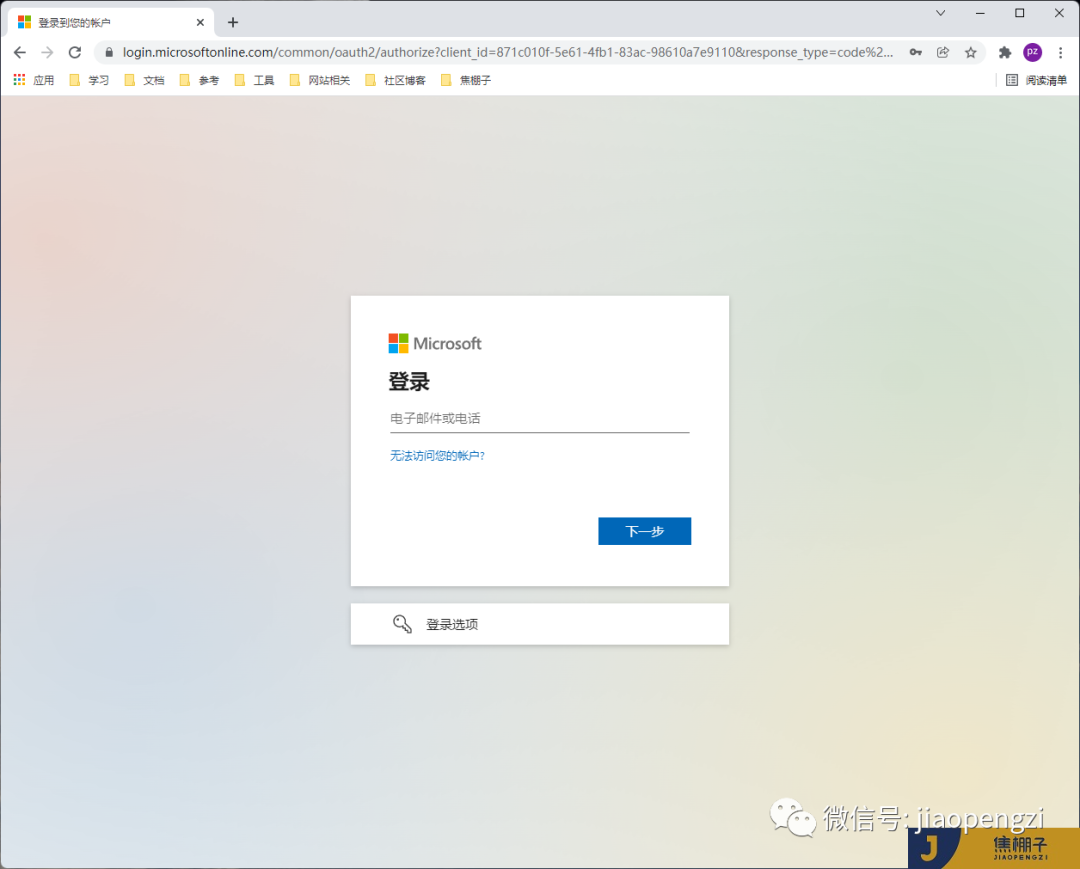This screenshot has width=1080, height=869.
Task: Open the 学习 bookmark folder
Action: click(x=90, y=80)
